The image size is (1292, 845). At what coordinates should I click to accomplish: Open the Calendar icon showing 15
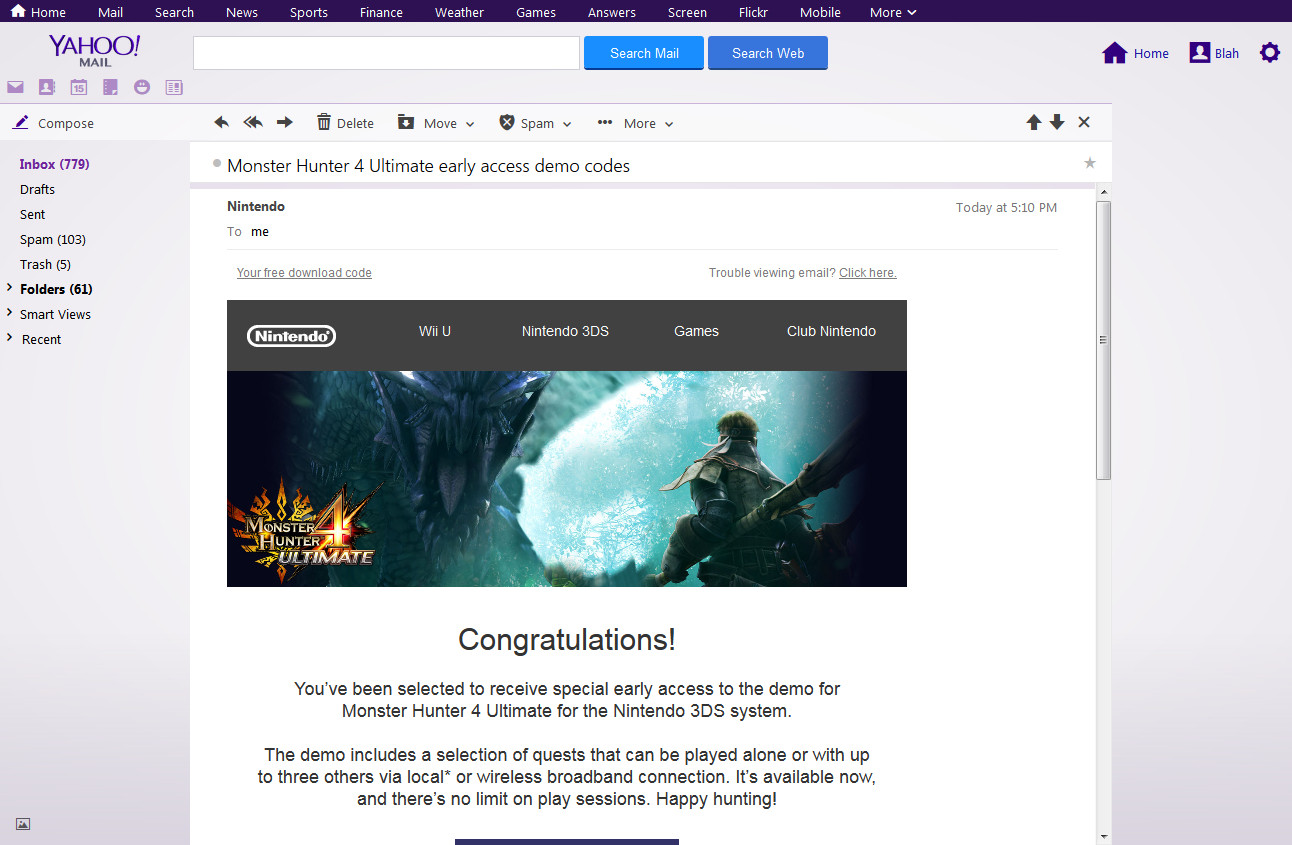coord(78,87)
